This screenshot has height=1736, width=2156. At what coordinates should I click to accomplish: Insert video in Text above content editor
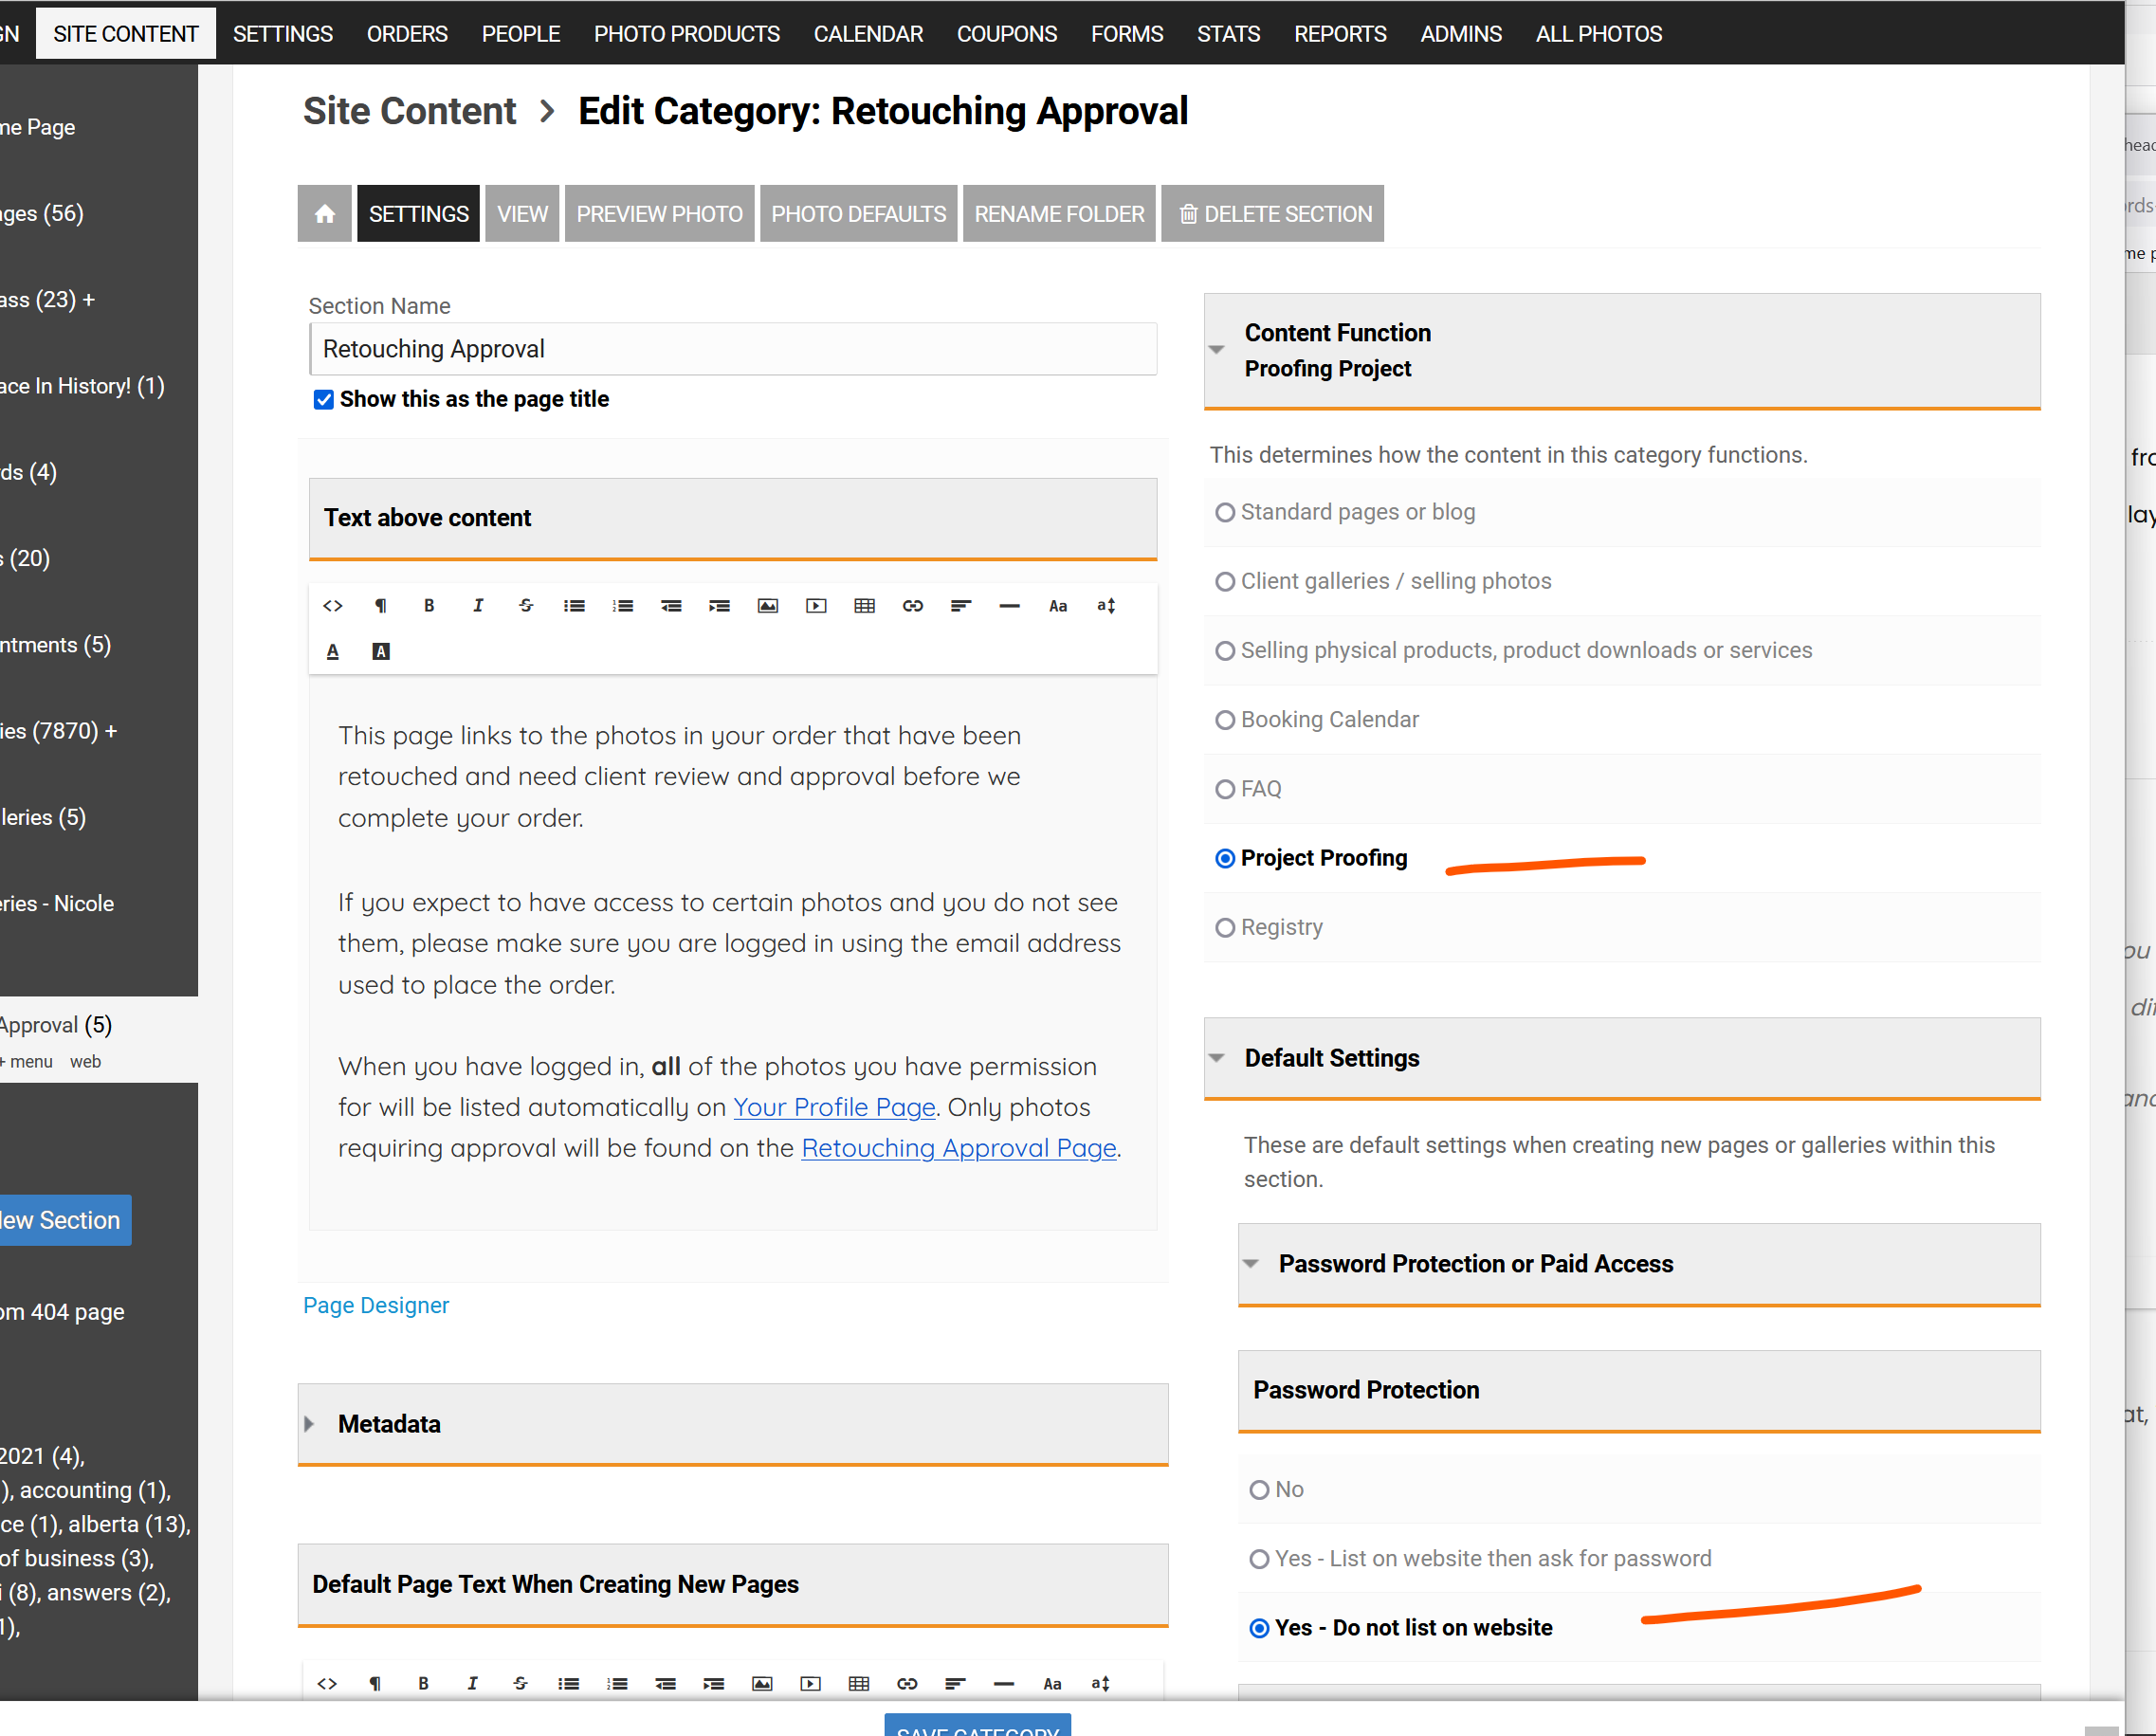pyautogui.click(x=816, y=606)
